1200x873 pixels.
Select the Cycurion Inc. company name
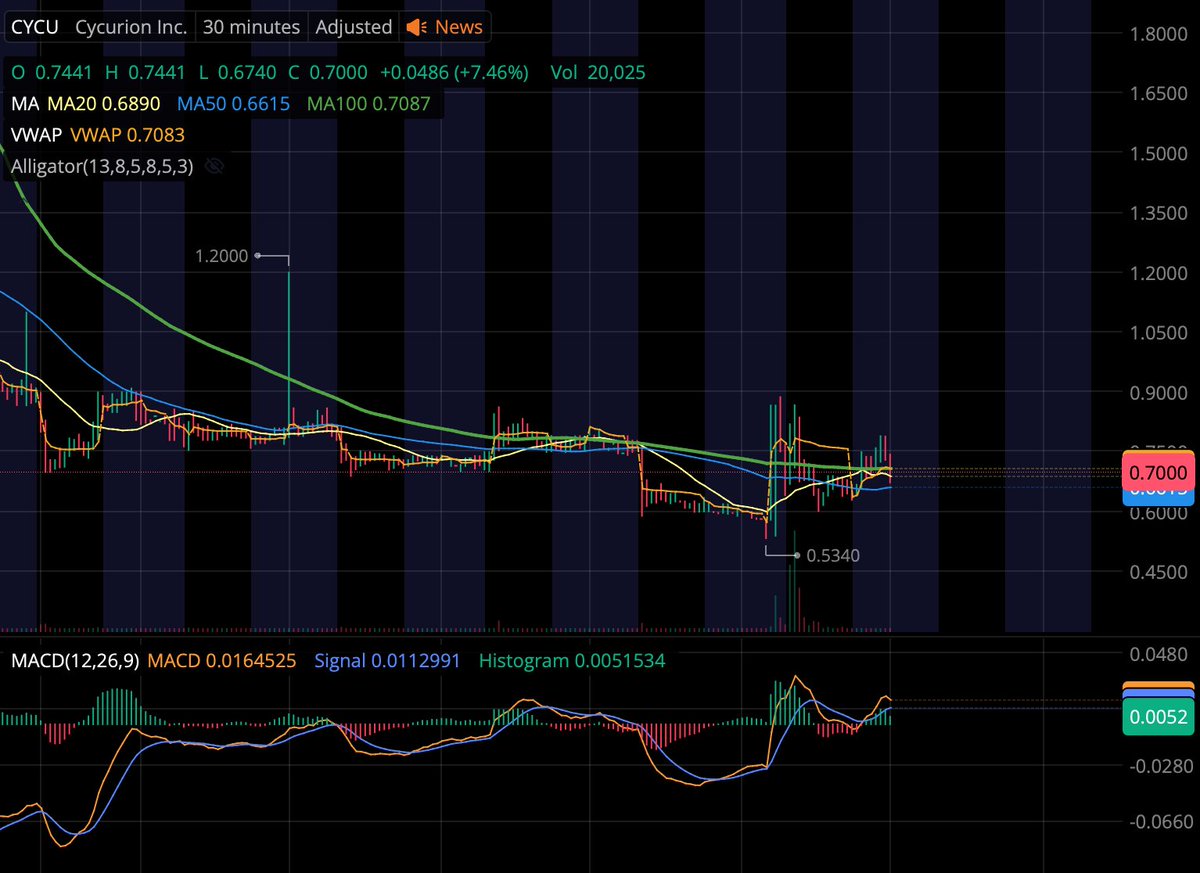(131, 27)
